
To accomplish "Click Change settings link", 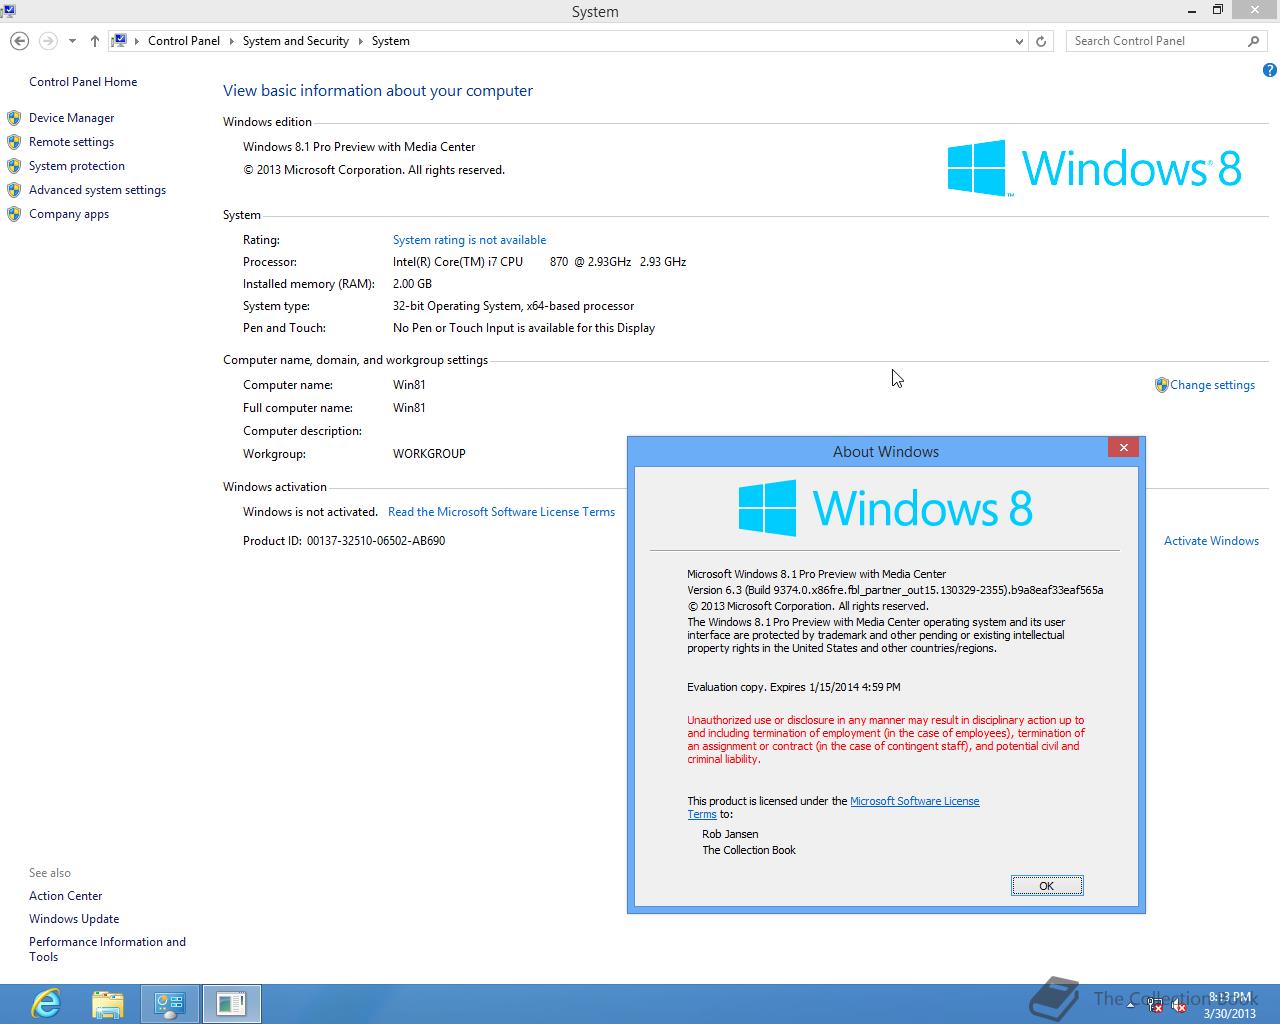I will tap(1212, 385).
